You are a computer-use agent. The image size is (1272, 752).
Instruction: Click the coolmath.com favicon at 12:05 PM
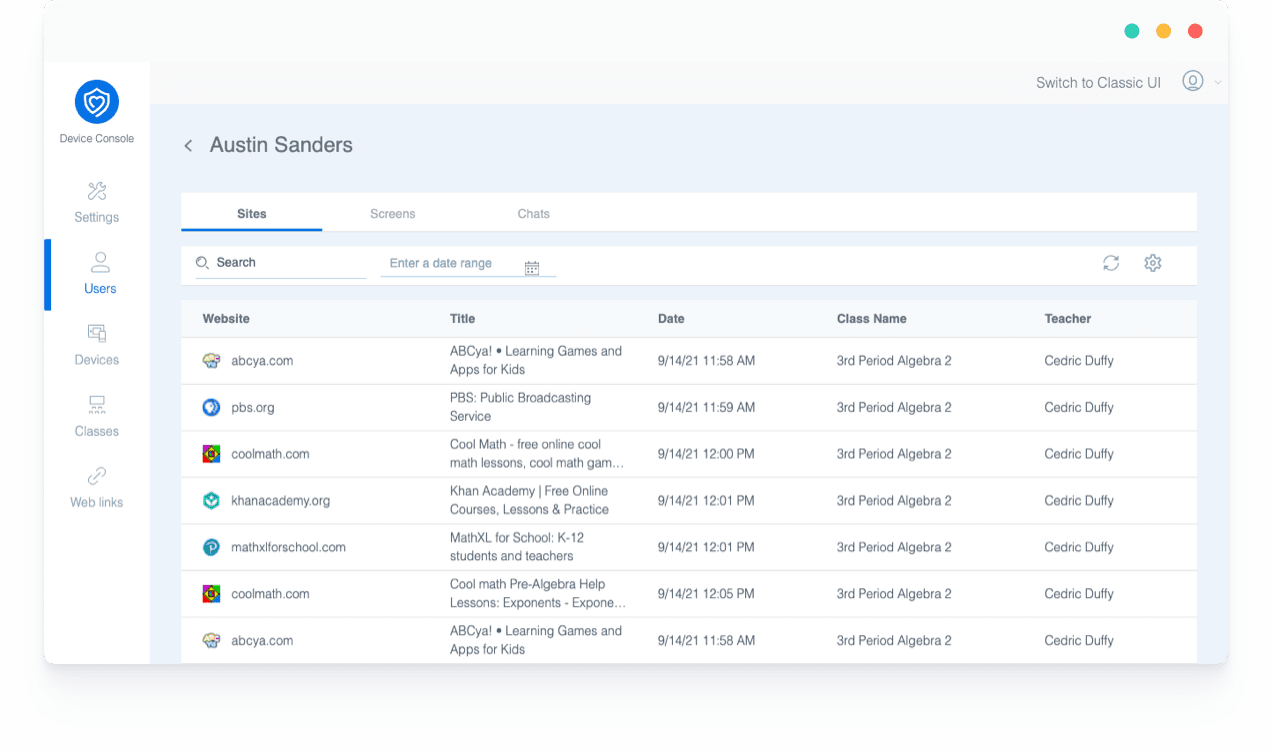pos(211,594)
